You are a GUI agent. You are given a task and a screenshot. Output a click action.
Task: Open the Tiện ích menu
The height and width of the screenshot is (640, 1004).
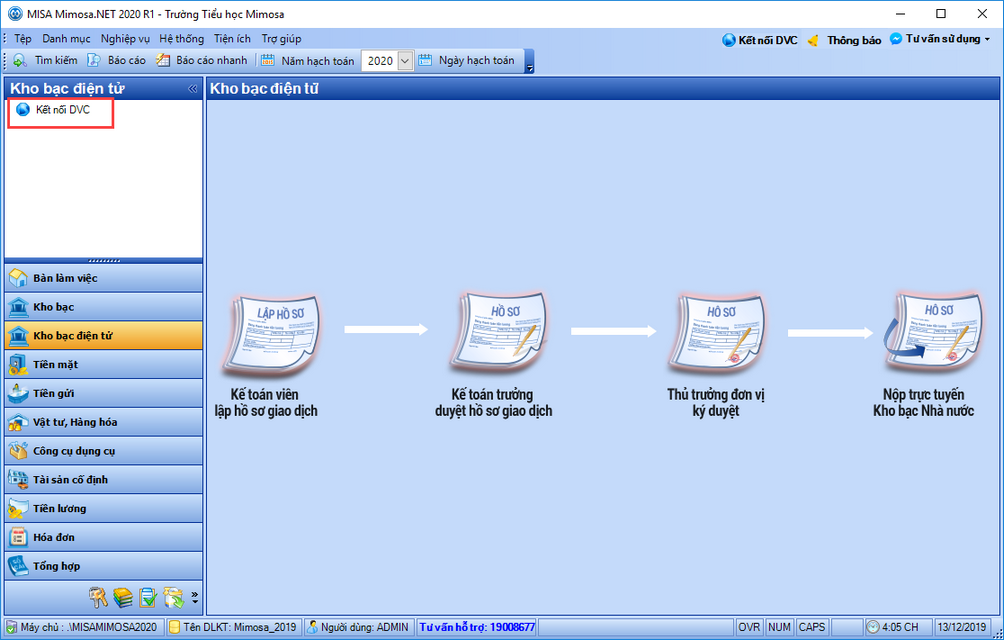232,39
